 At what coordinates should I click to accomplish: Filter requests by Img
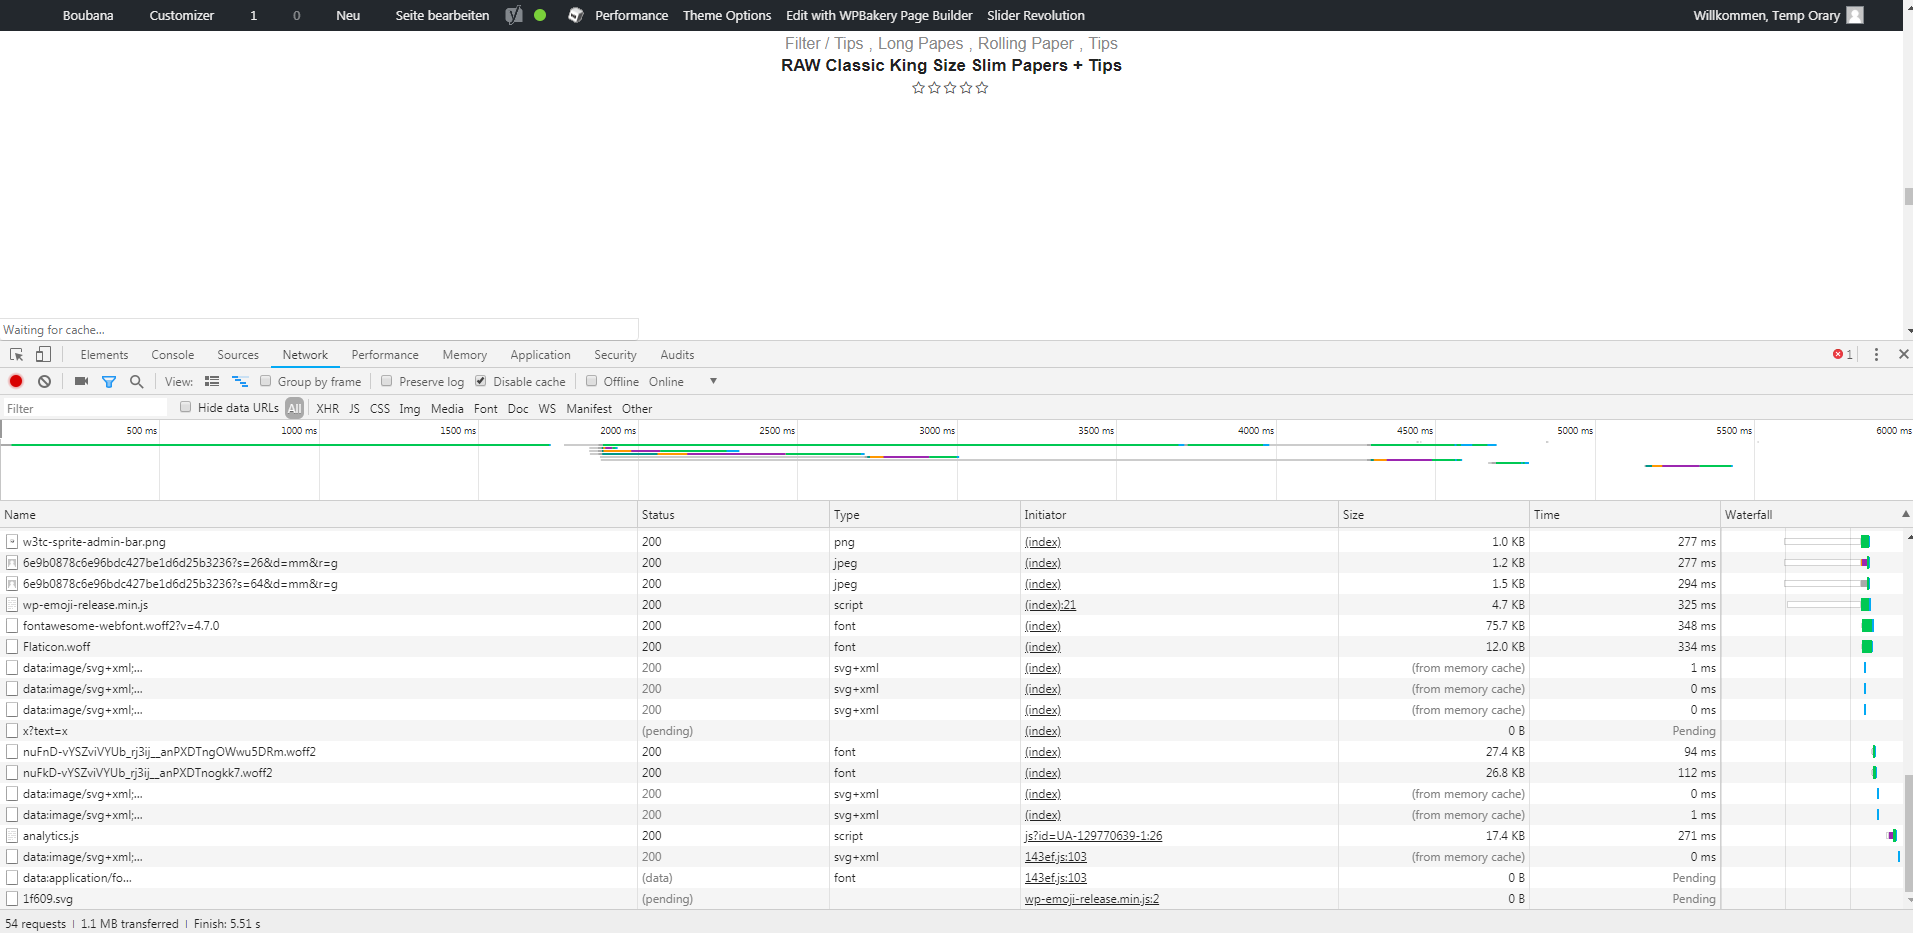point(409,408)
